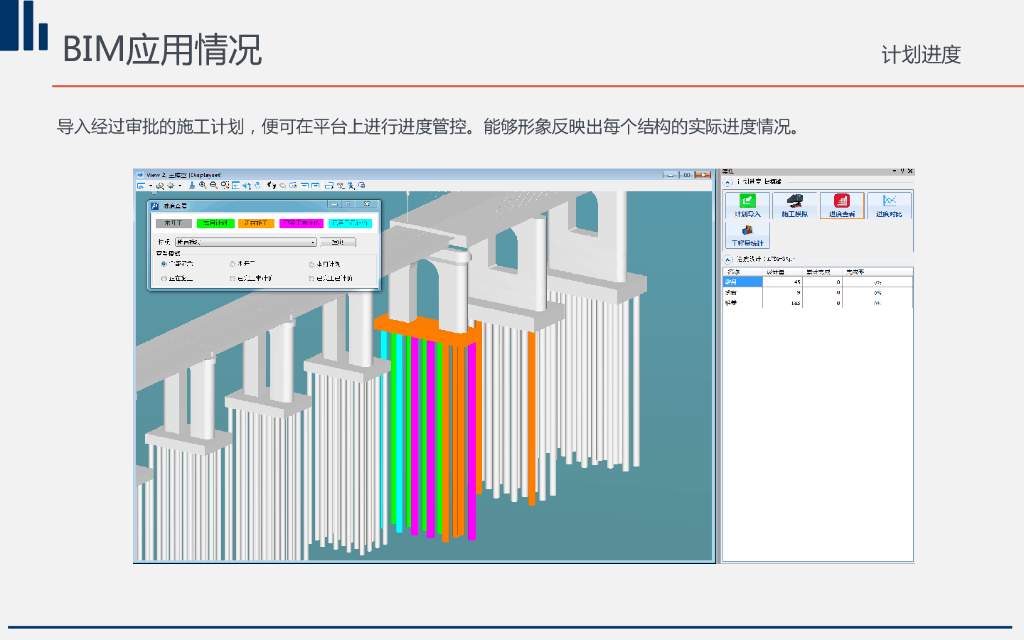1024x640 pixels.
Task: Click the 设计量 column header
Action: coord(782,272)
